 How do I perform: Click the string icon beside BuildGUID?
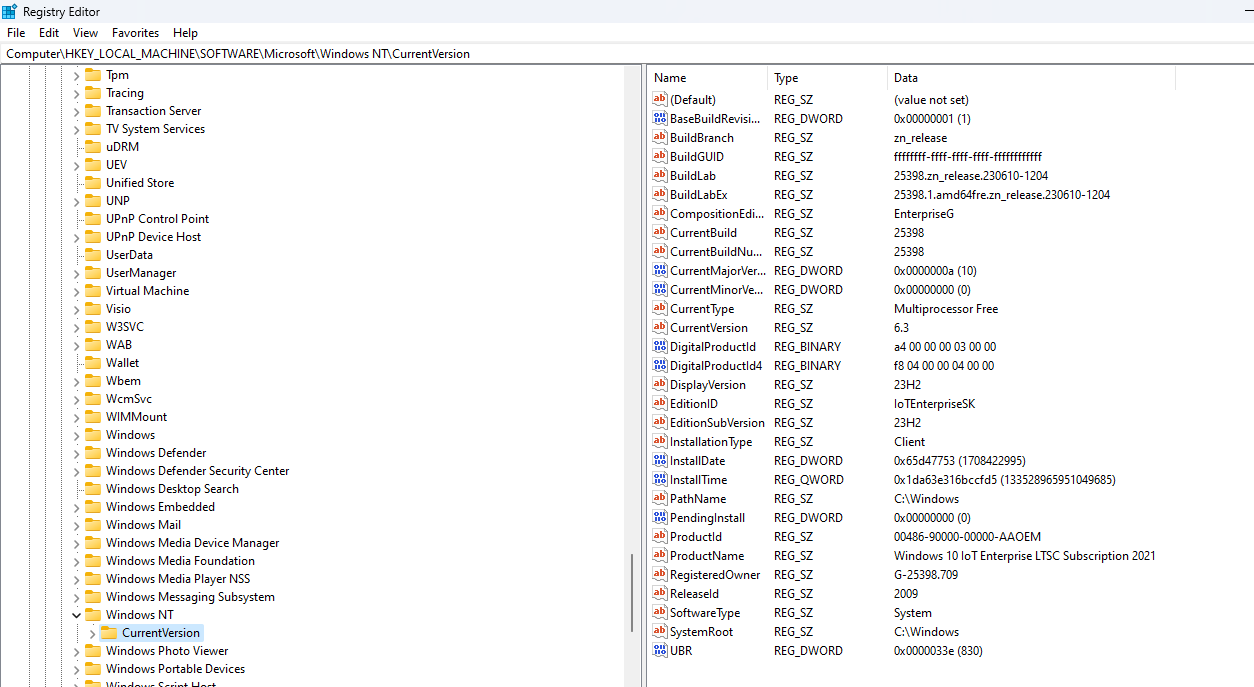click(x=659, y=156)
